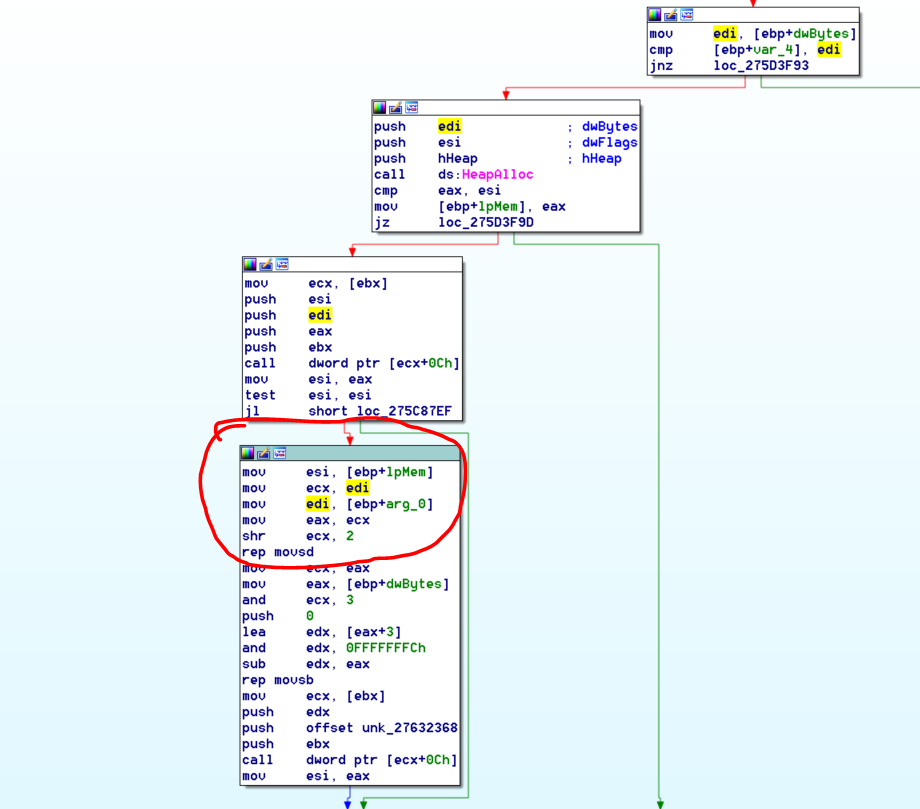
Task: Follow the HeapAlloc call reference
Action: [x=497, y=175]
